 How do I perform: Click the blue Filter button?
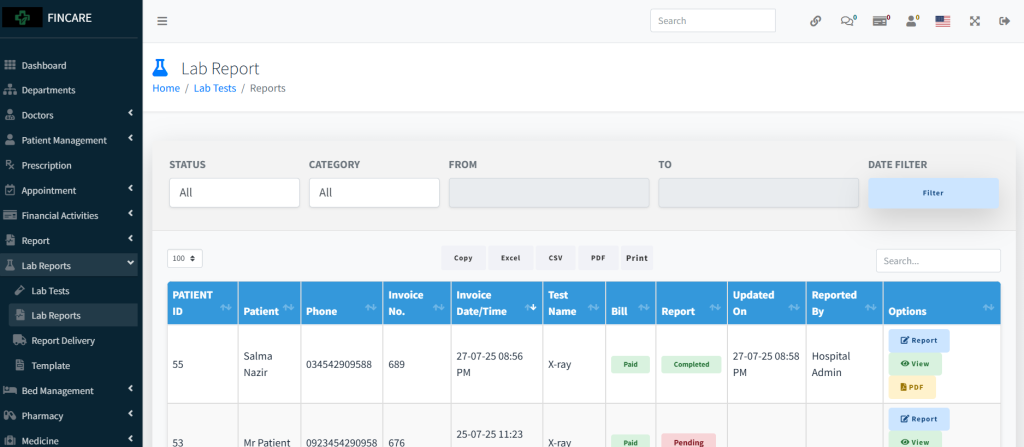tap(933, 193)
